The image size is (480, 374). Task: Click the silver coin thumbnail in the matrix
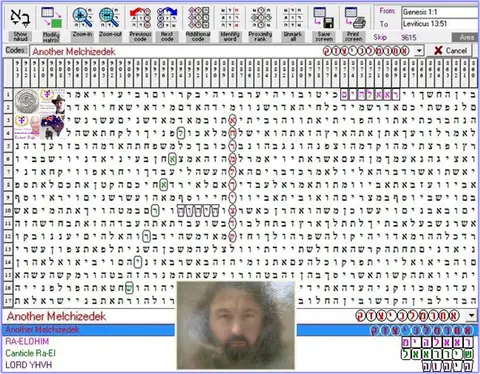[x=27, y=101]
